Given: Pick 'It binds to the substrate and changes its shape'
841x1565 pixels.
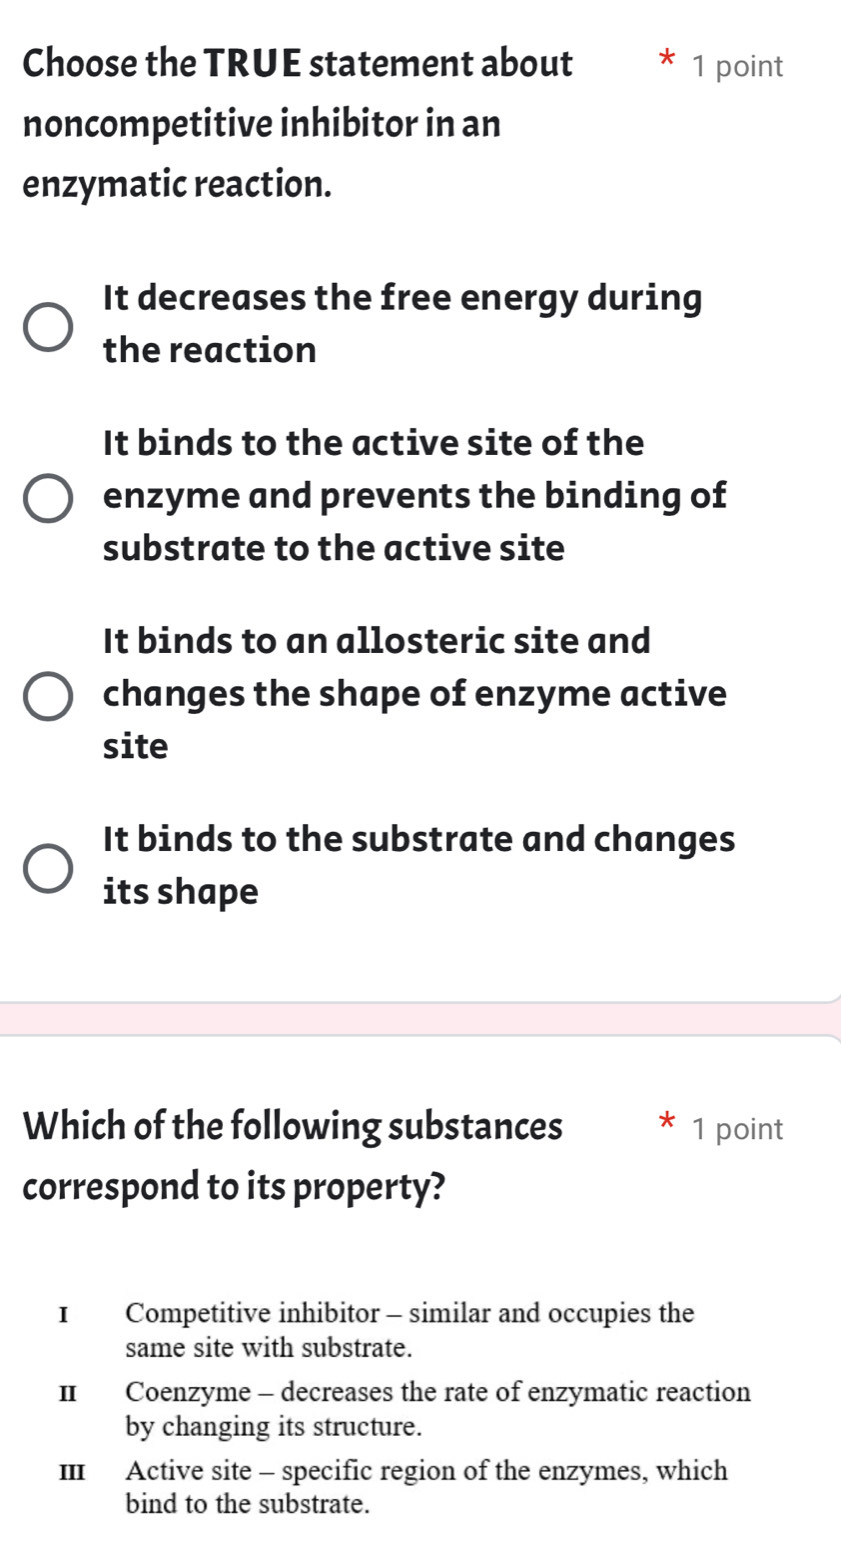Looking at the screenshot, I should [46, 865].
